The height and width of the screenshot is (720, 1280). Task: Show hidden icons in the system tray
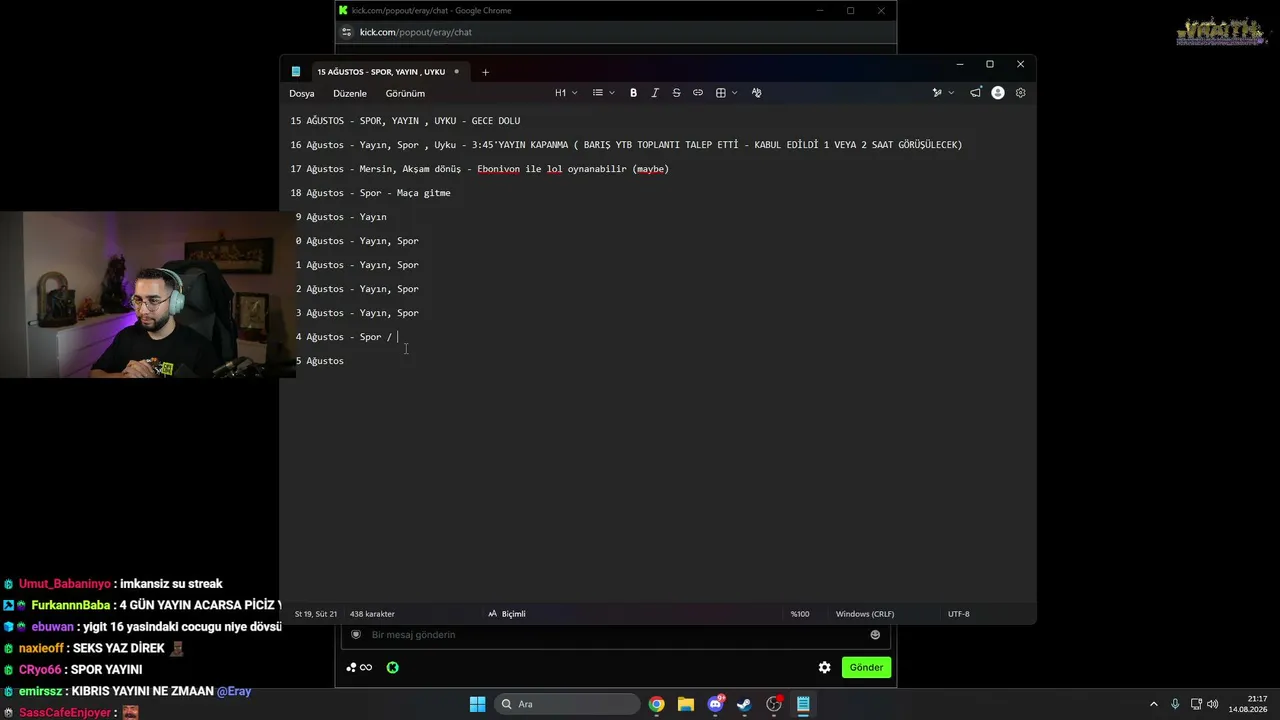(x=1153, y=704)
